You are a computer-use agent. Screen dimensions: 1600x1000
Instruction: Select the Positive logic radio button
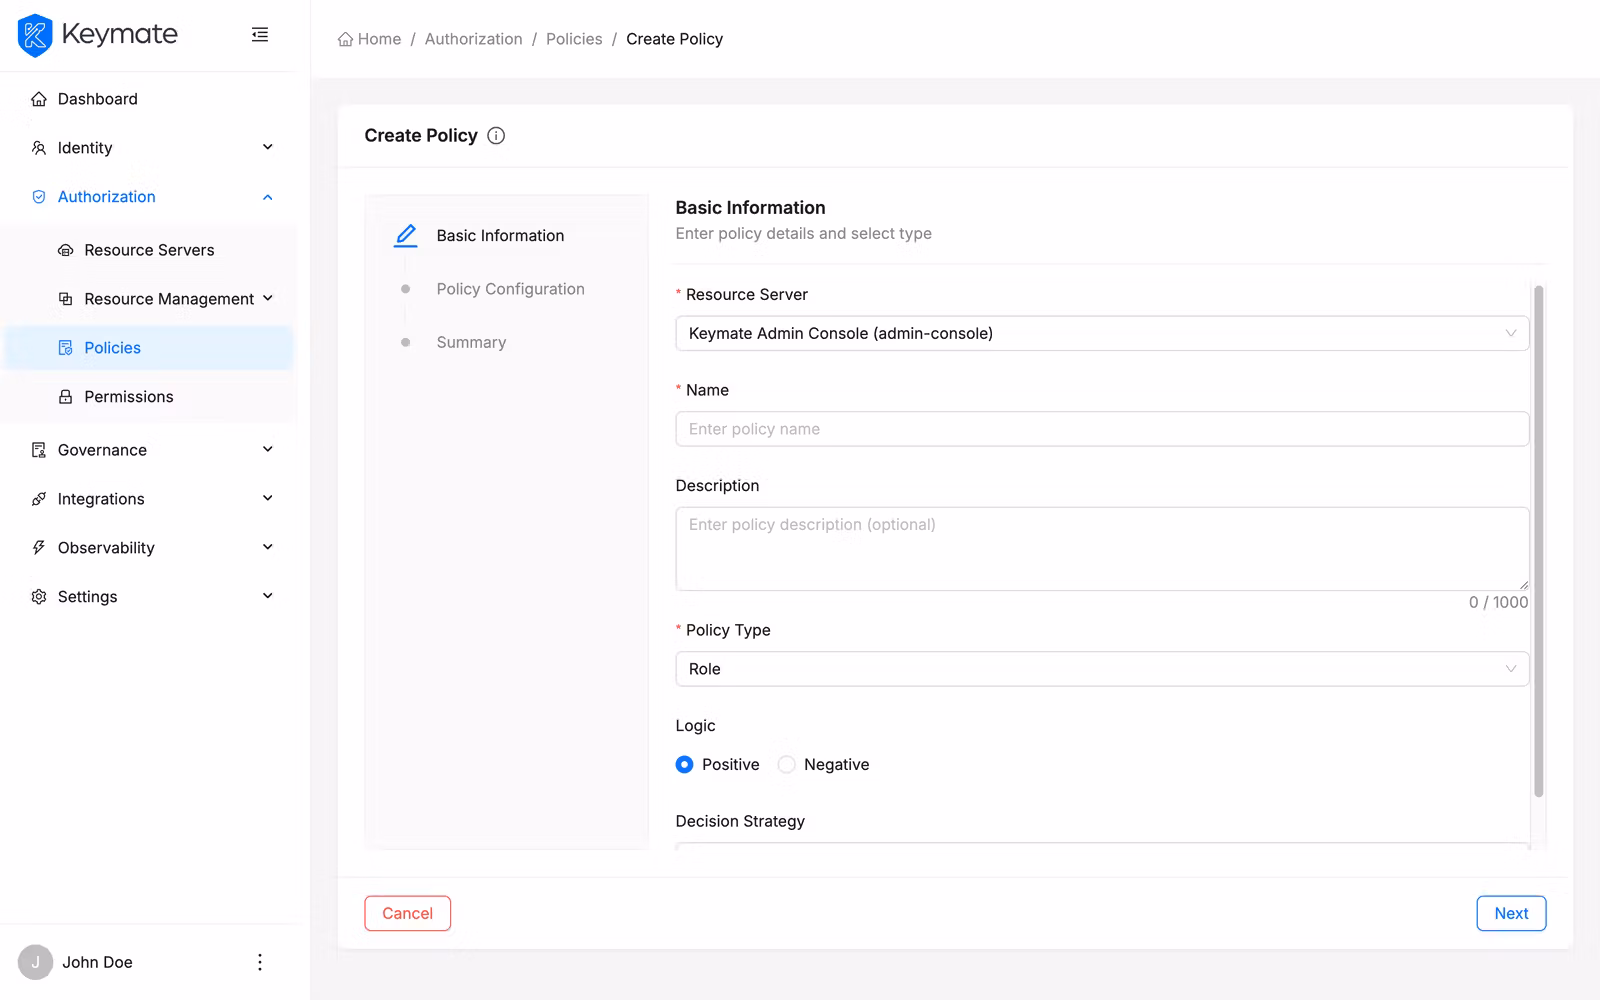[x=684, y=764]
